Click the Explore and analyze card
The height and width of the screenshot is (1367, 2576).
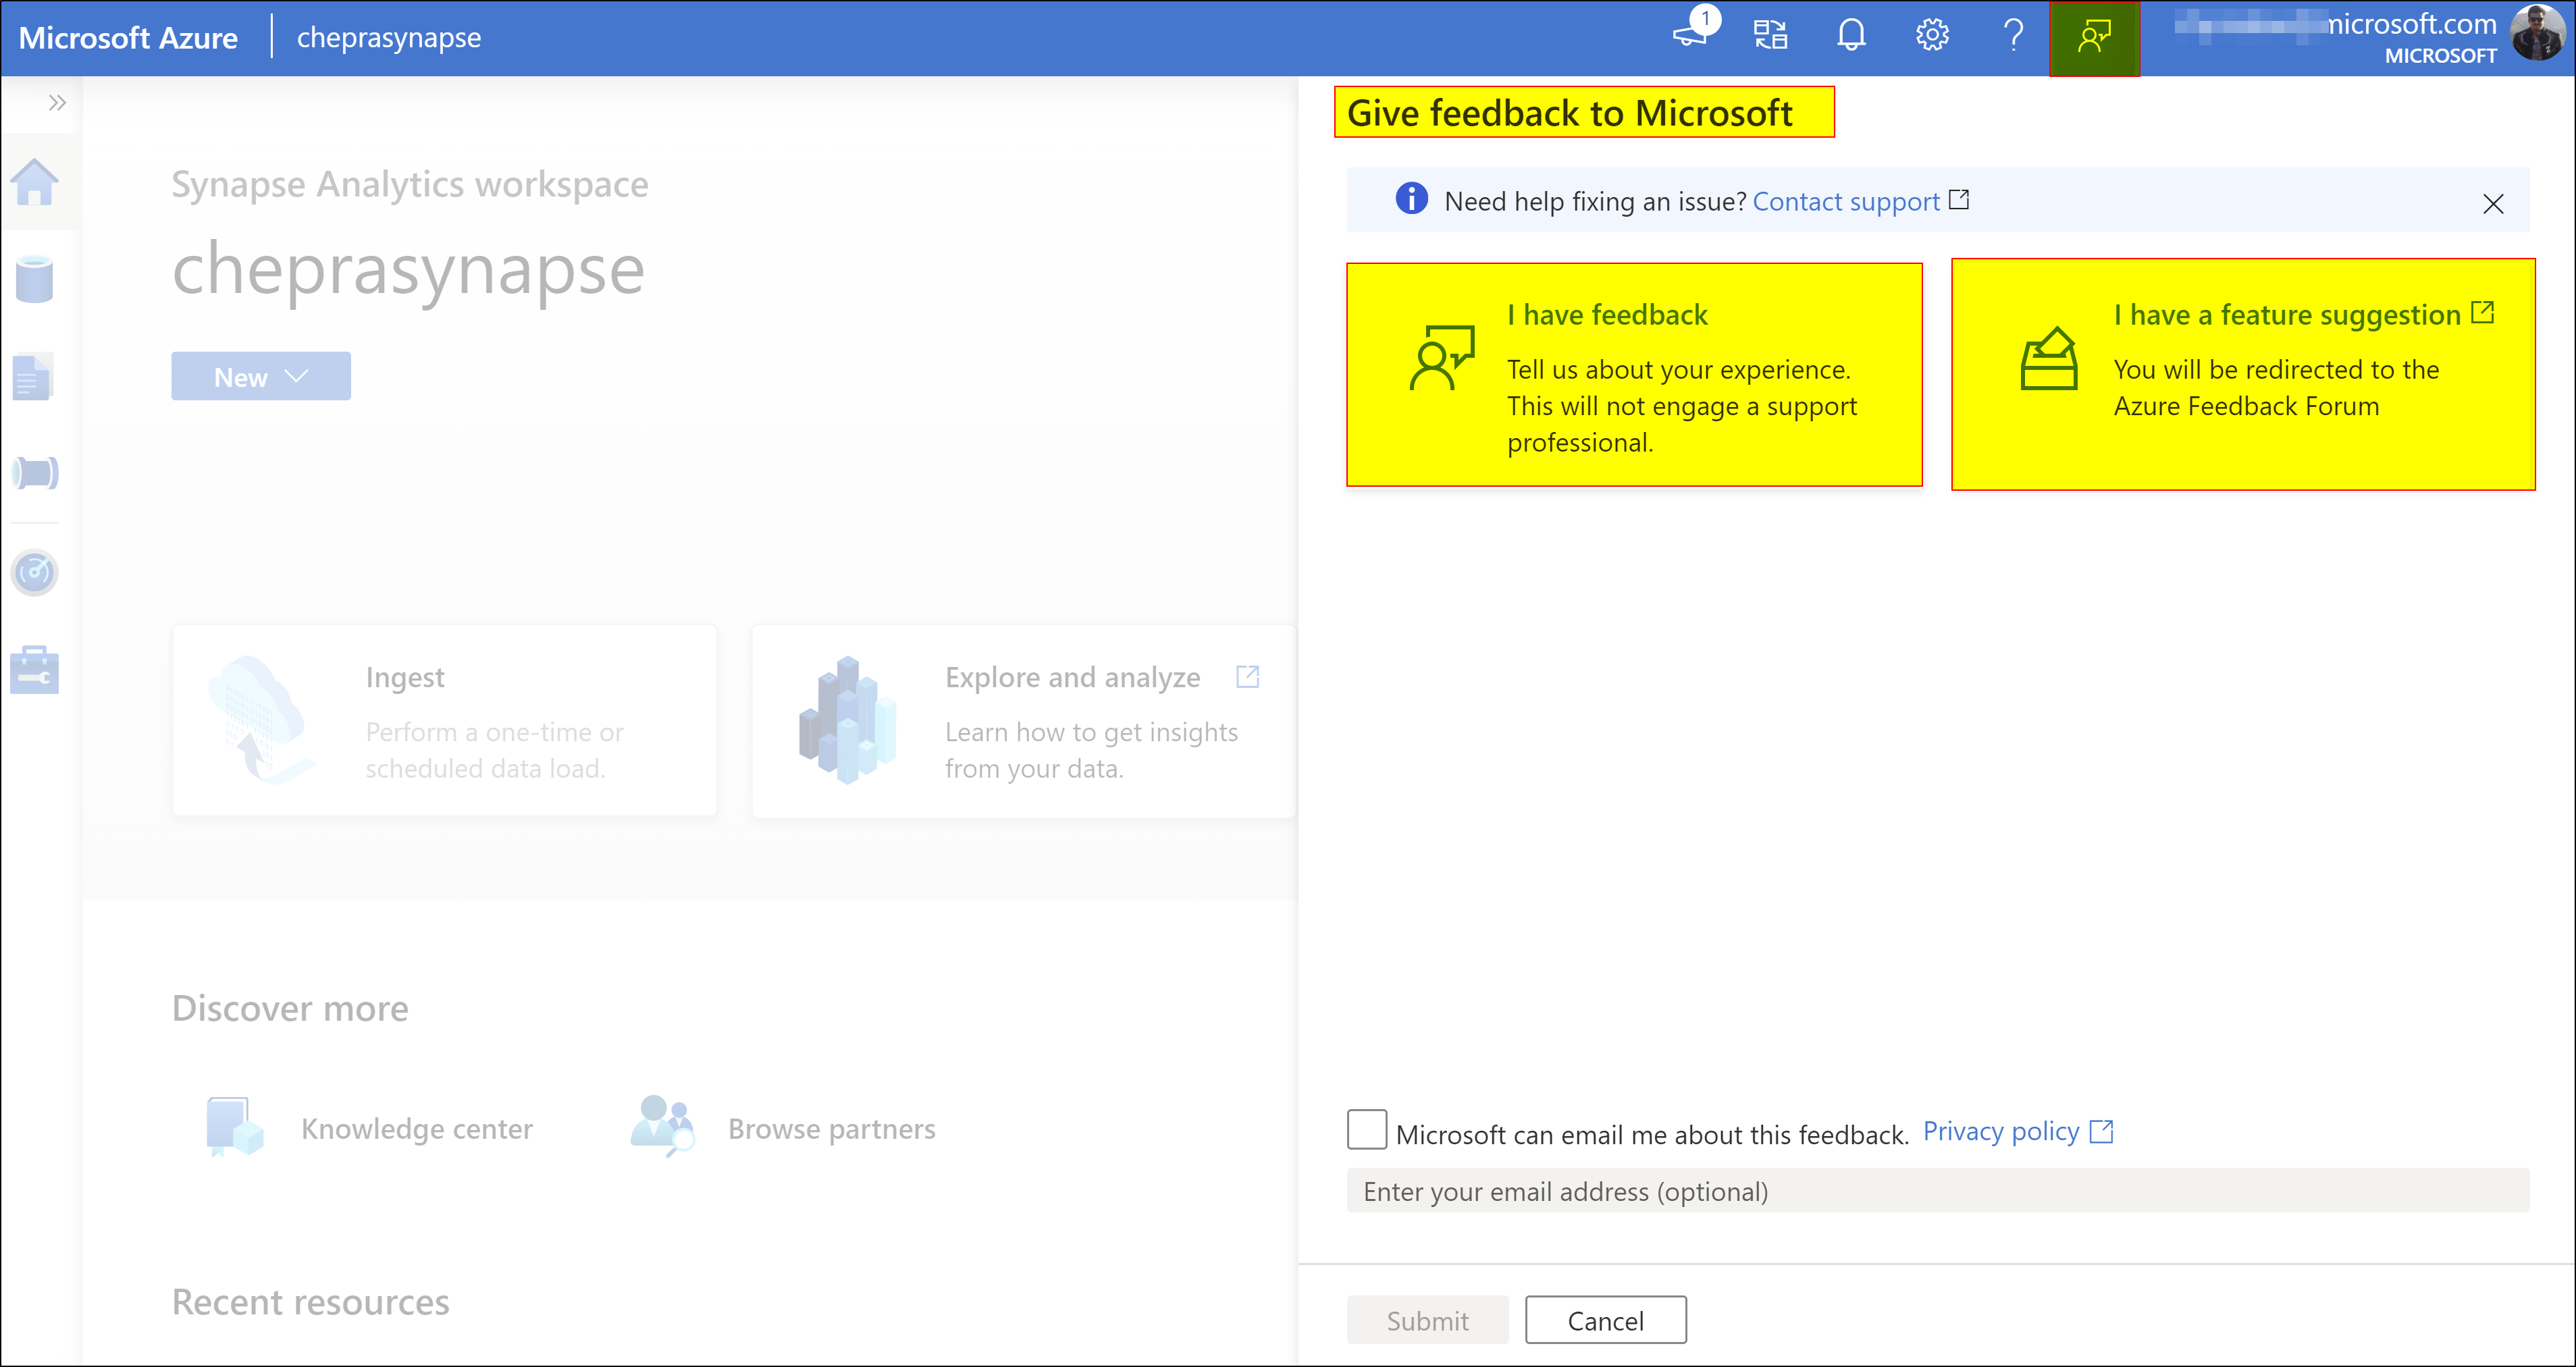(1024, 720)
